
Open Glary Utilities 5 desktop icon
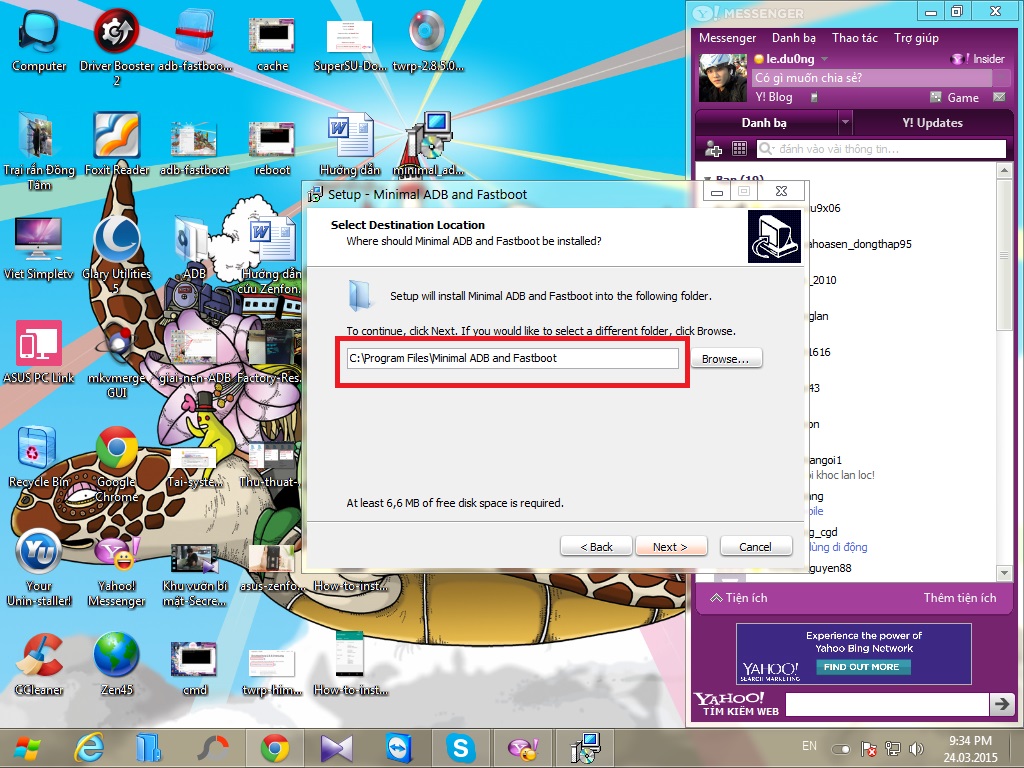tap(116, 255)
